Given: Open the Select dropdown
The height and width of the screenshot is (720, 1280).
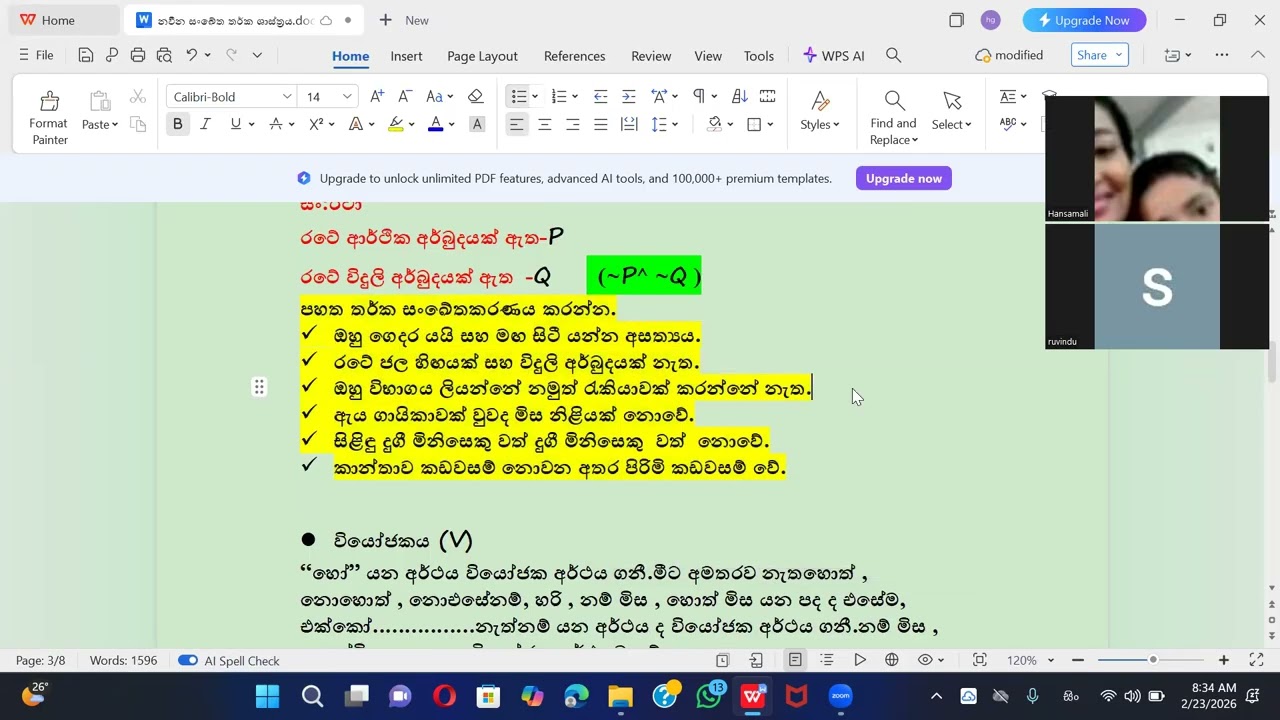Looking at the screenshot, I should pyautogui.click(x=951, y=112).
